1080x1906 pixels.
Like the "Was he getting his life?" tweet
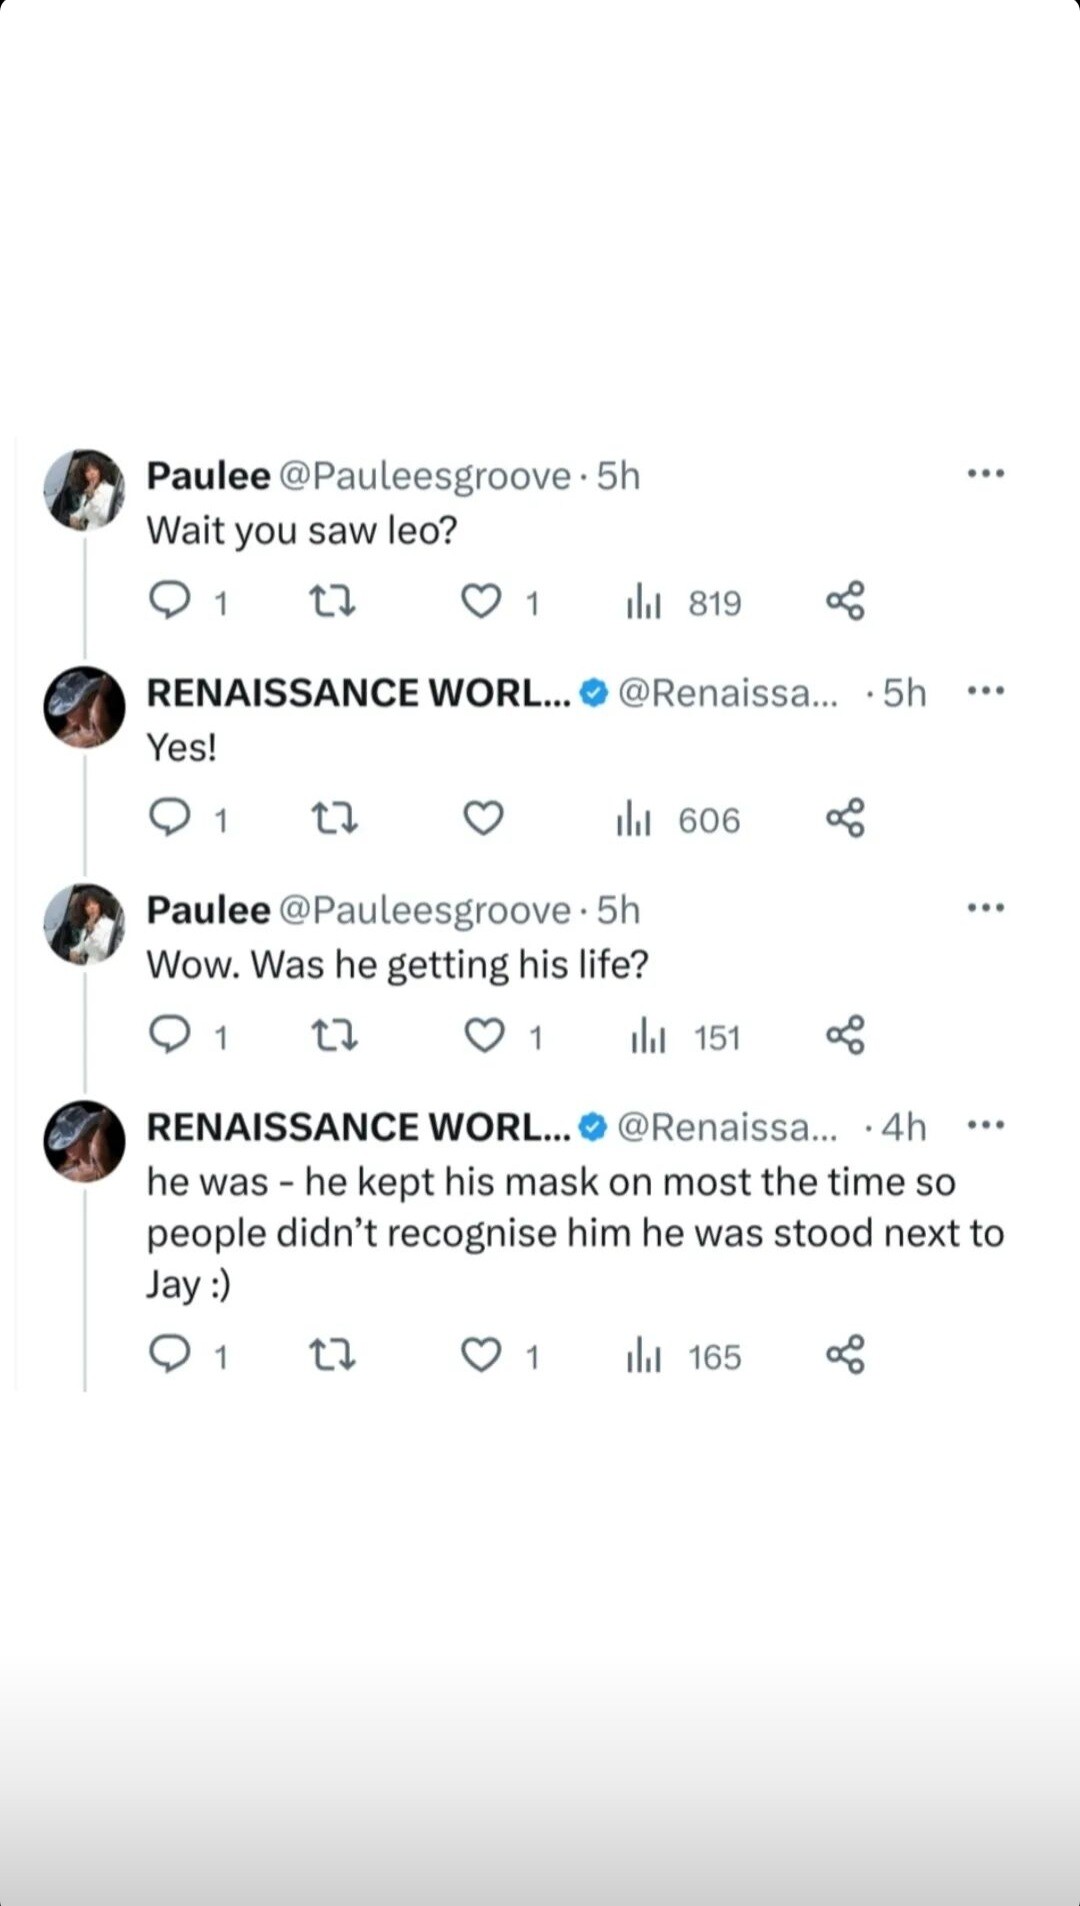coord(485,1036)
